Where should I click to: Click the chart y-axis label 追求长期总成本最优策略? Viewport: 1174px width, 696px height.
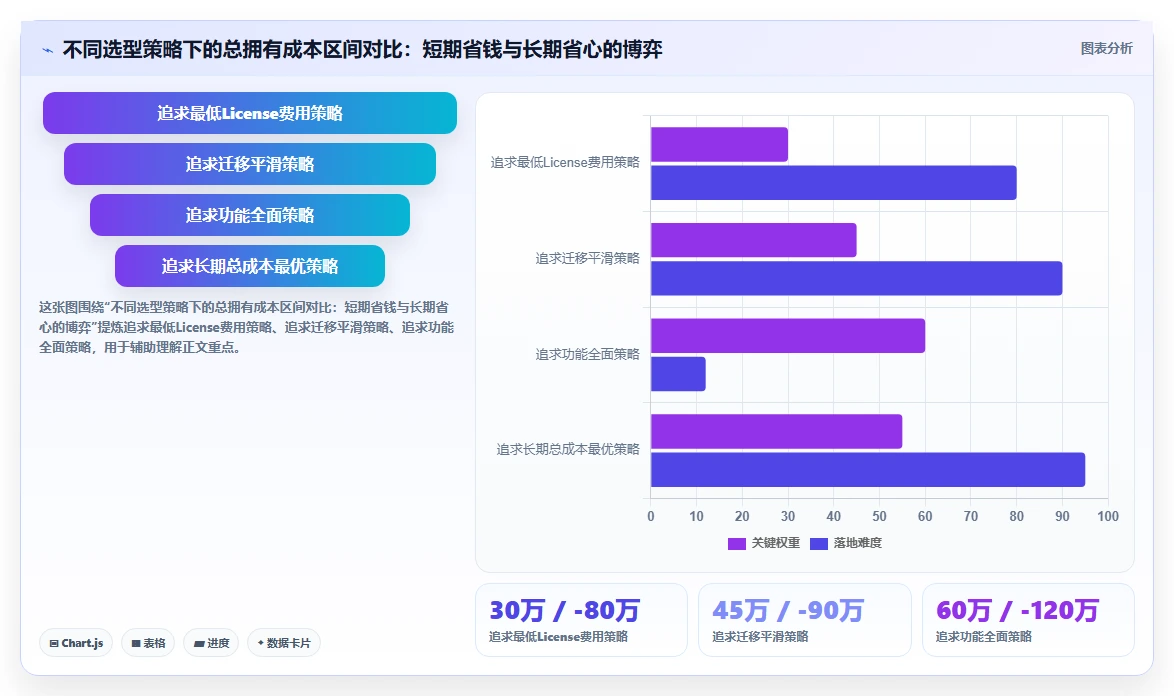click(568, 449)
